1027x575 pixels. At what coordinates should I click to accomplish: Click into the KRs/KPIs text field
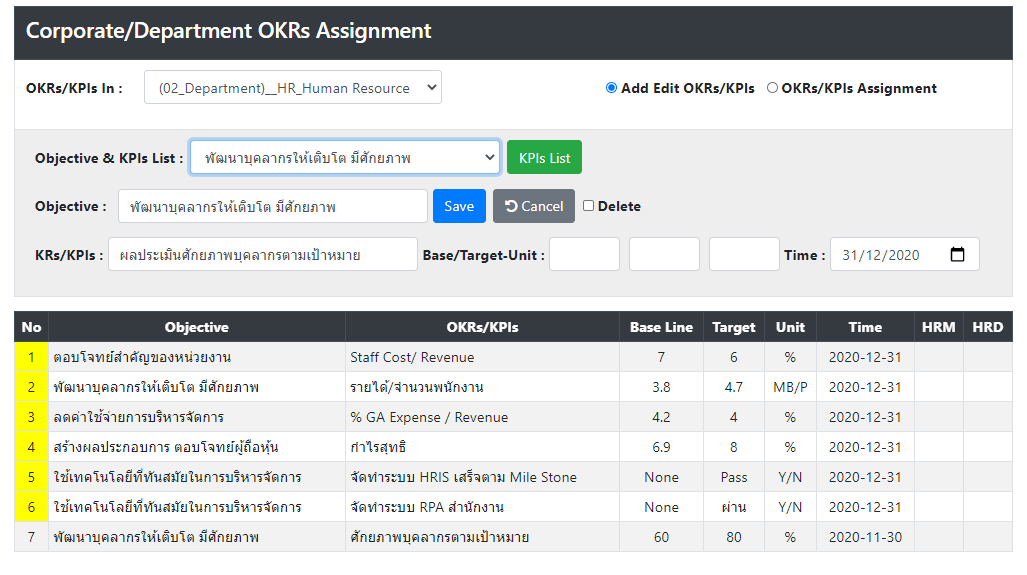click(x=263, y=254)
